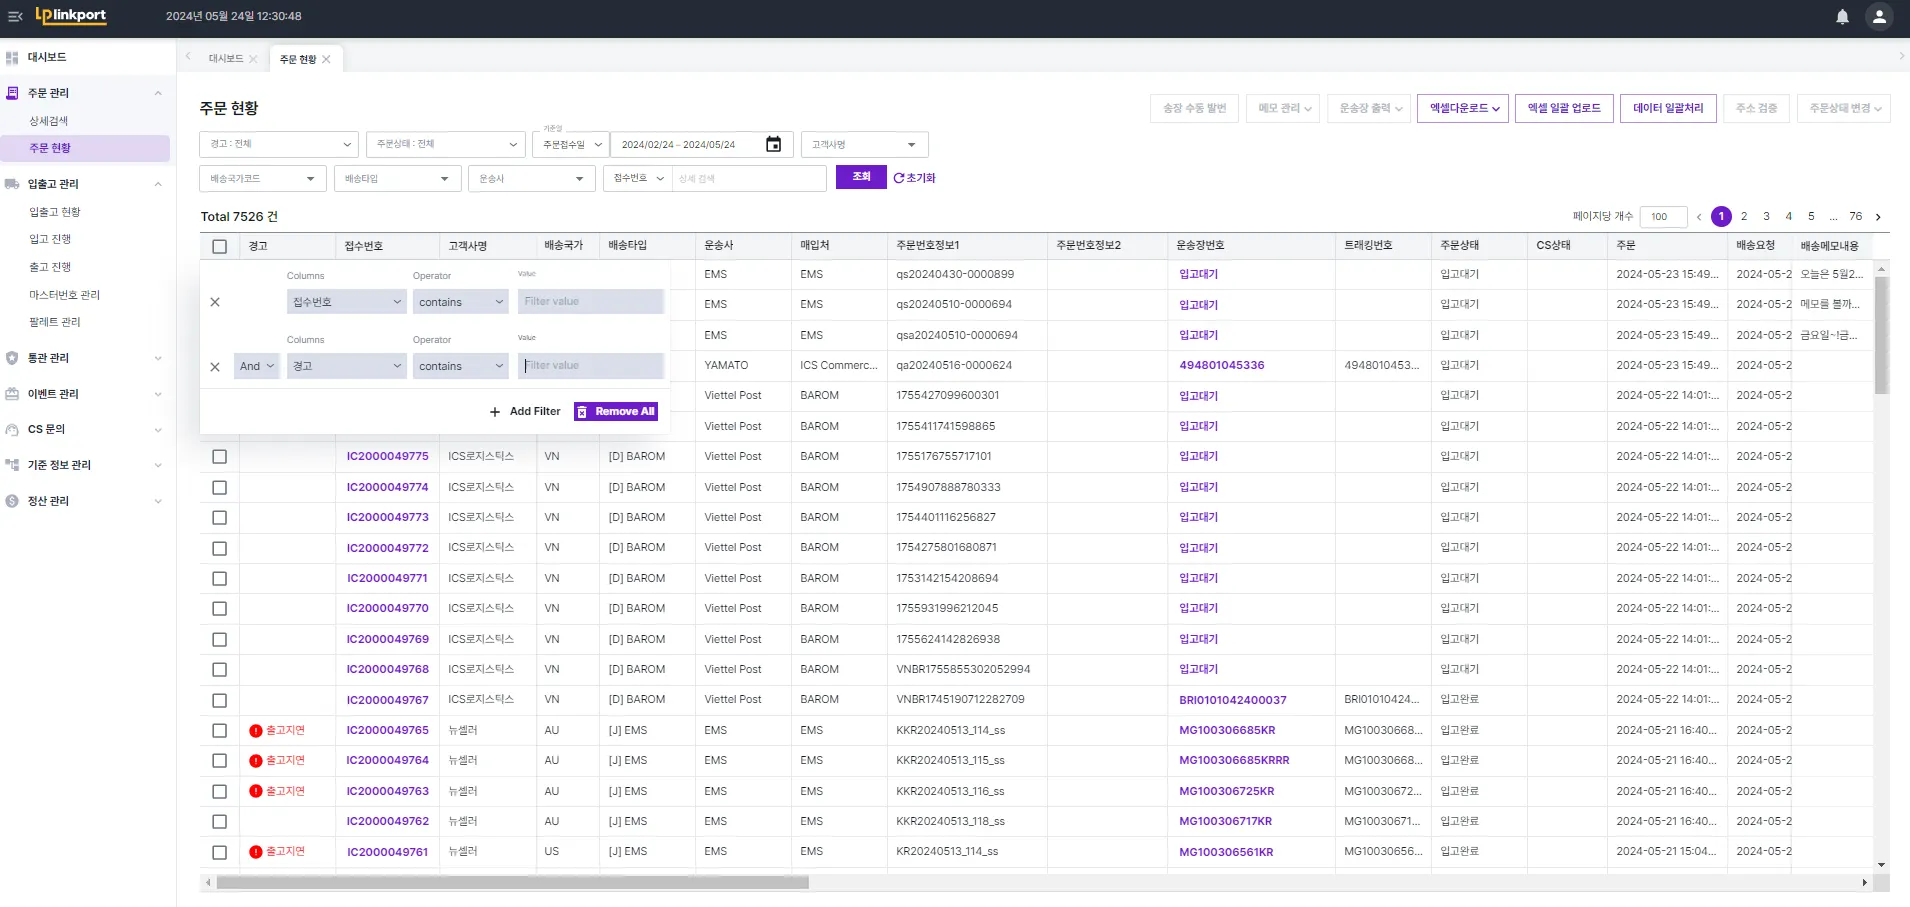Select the checkbox for order IC2000049762
The height and width of the screenshot is (907, 1910).
pos(220,822)
